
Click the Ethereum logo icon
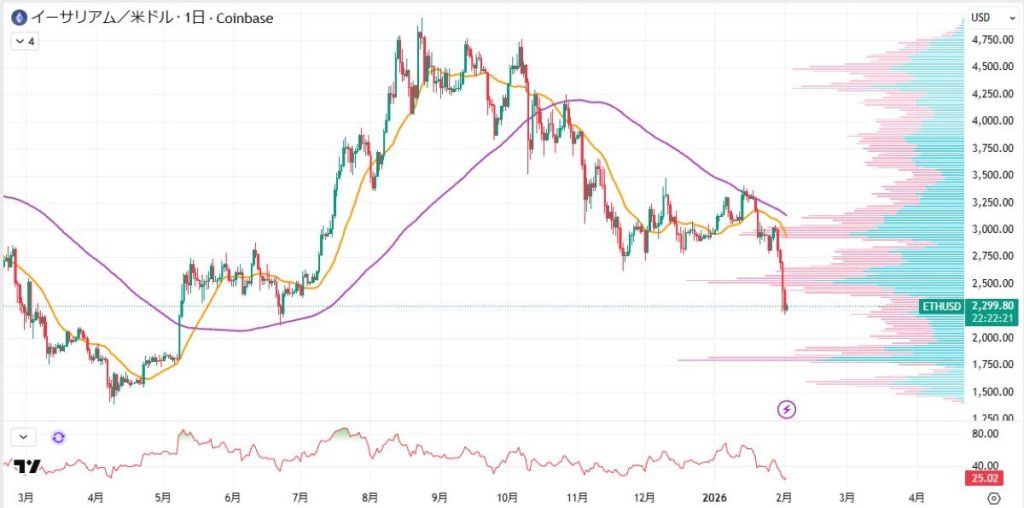pyautogui.click(x=16, y=18)
